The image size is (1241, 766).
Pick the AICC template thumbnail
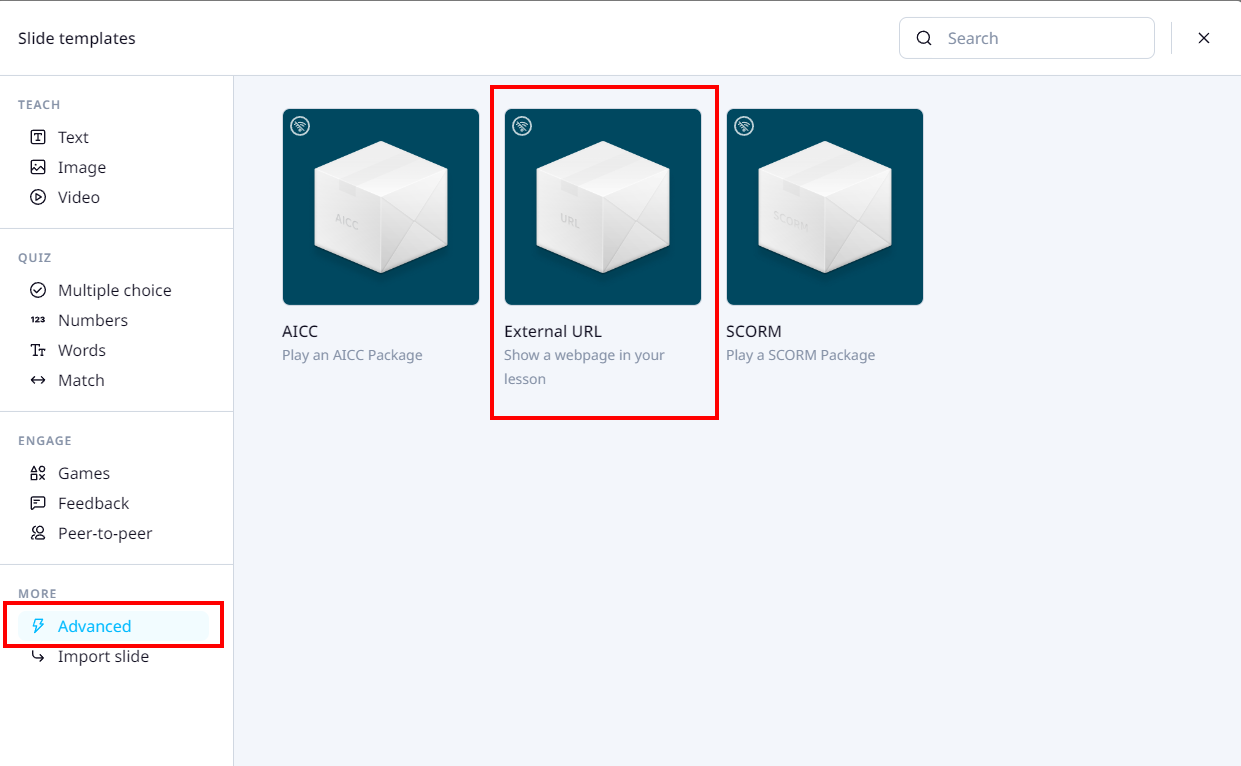(381, 207)
